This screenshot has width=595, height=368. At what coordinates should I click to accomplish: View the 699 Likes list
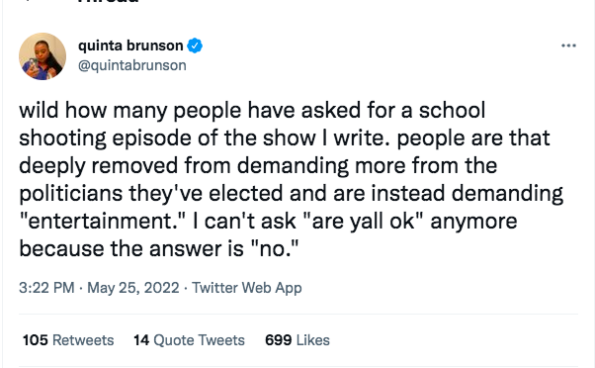[297, 340]
